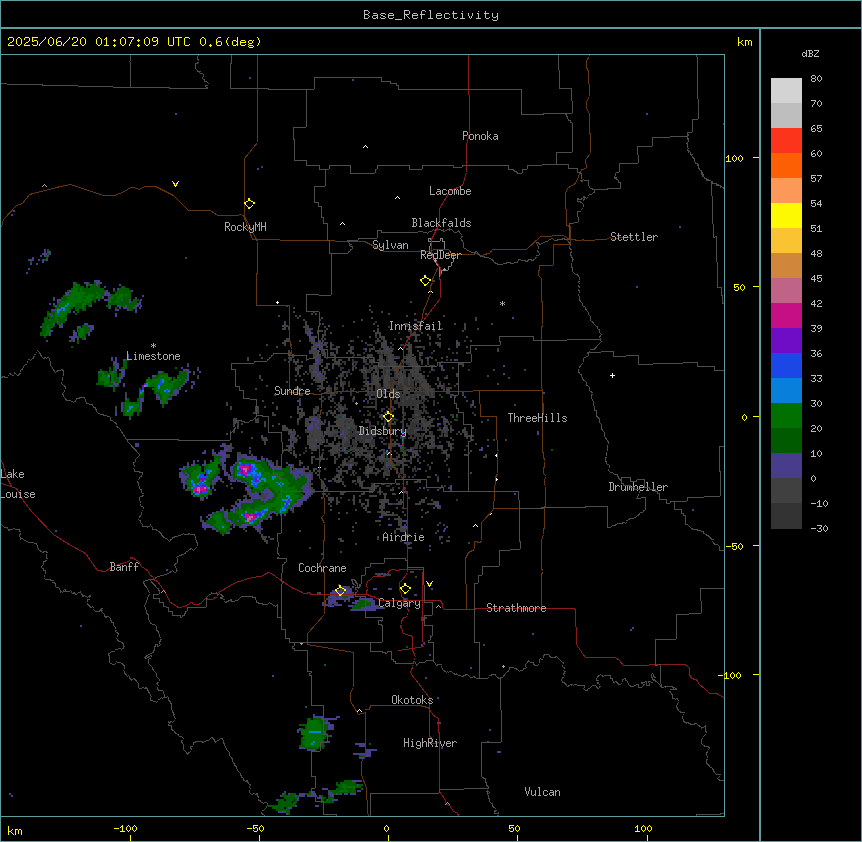The width and height of the screenshot is (862, 842).
Task: Click the Stettler city label
Action: point(634,237)
